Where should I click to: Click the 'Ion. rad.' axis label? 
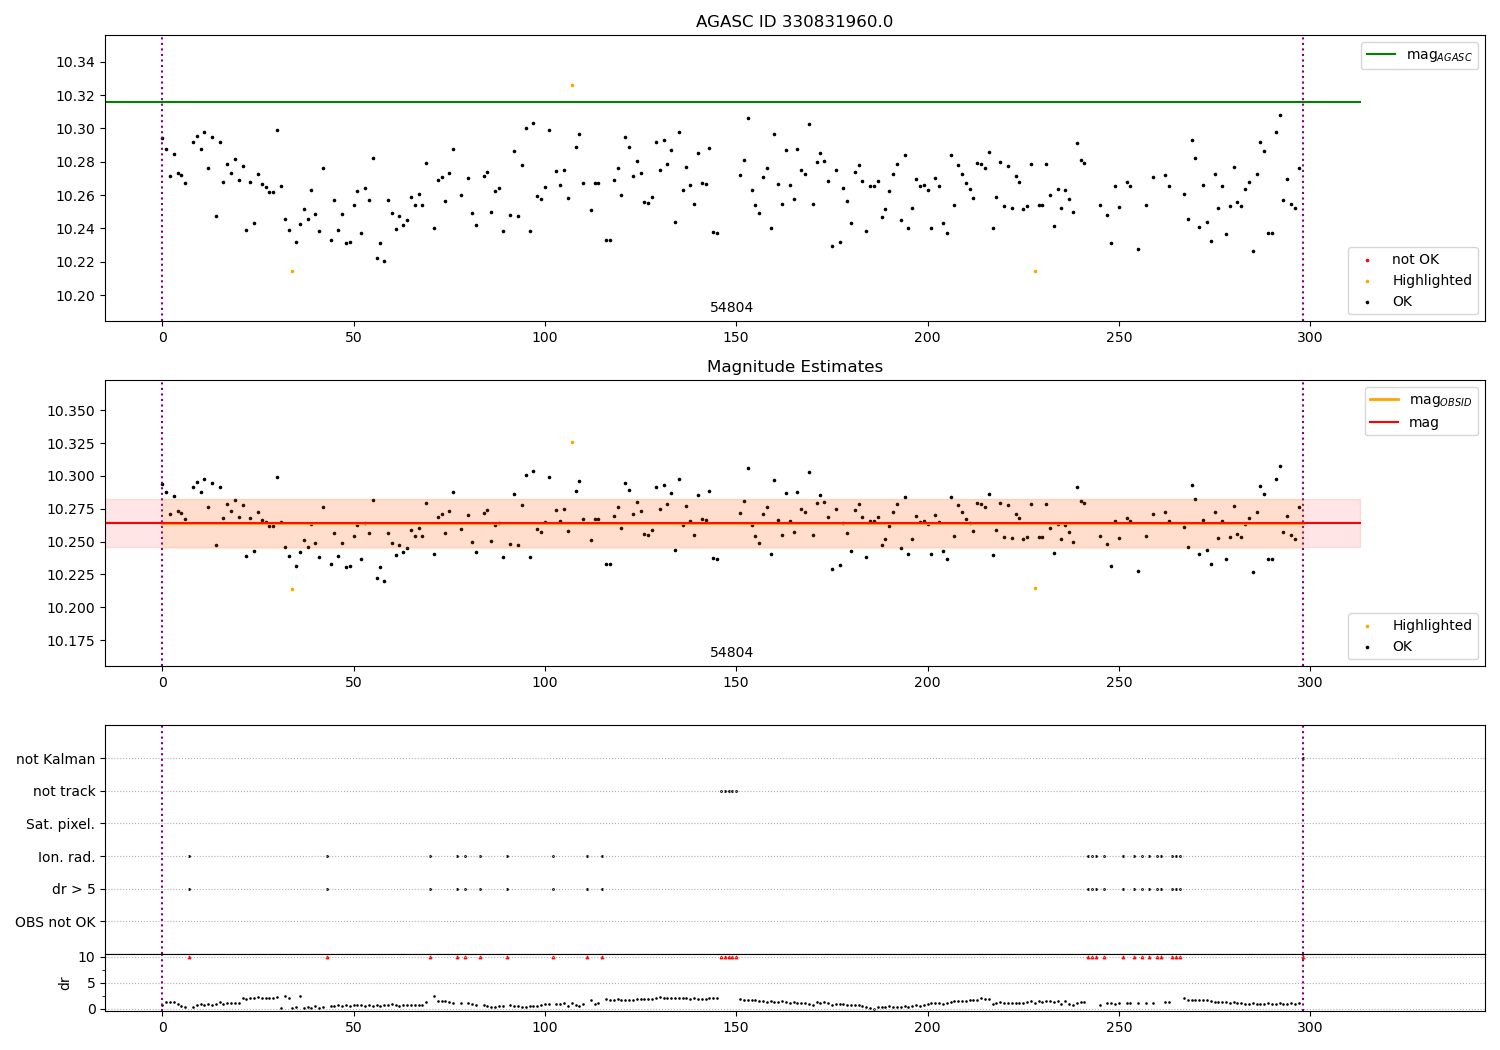[x=67, y=857]
